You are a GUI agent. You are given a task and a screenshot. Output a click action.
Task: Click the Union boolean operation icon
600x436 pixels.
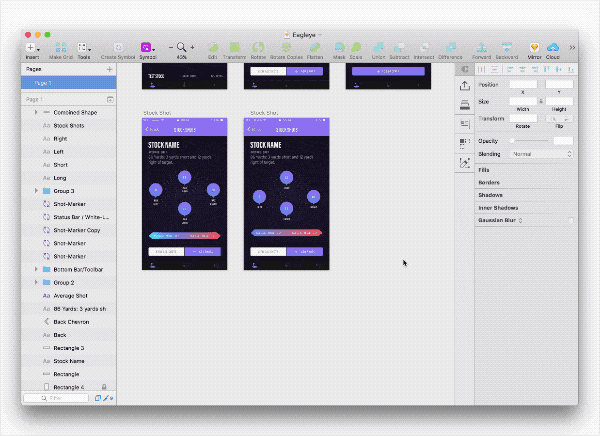[378, 47]
